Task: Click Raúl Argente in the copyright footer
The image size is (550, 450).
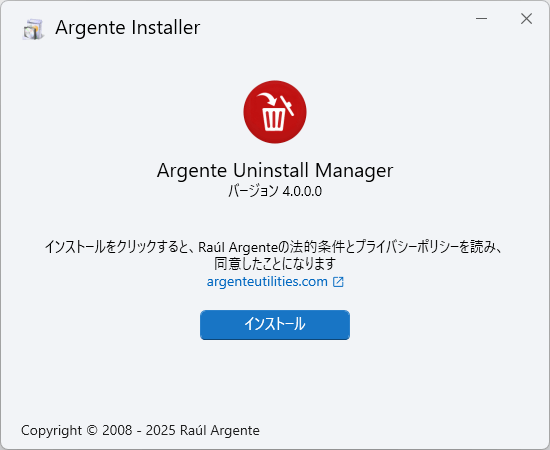Action: 220,430
